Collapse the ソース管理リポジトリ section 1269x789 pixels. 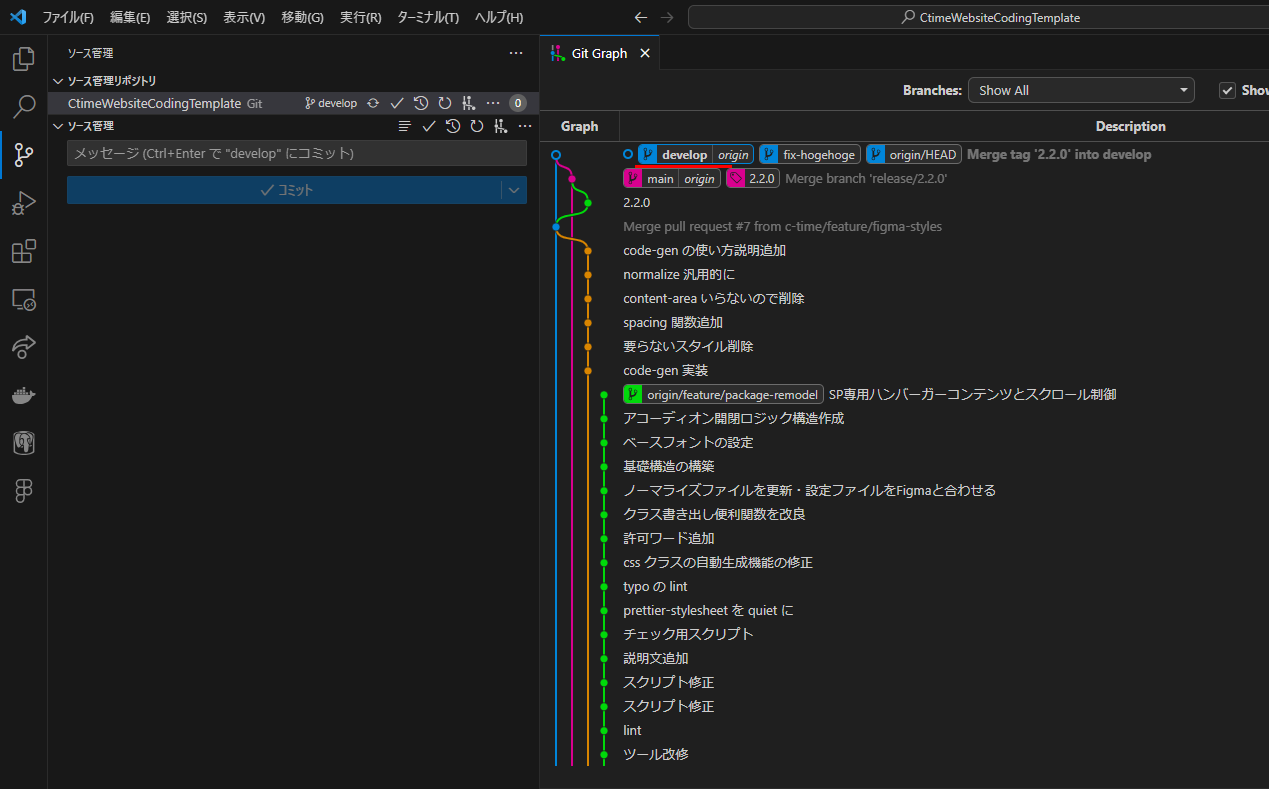click(x=57, y=81)
